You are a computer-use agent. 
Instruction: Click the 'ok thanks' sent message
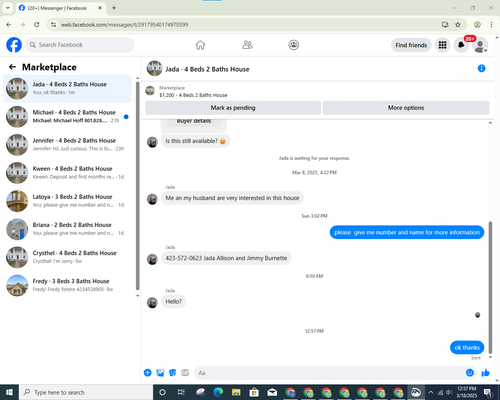[467, 347]
